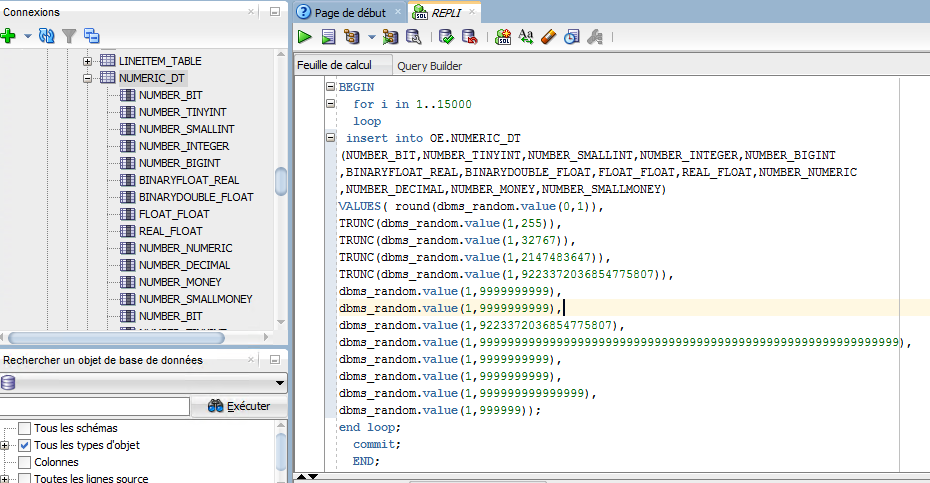Collapse the BEGIN code block
This screenshot has height=483, width=930.
(x=330, y=87)
